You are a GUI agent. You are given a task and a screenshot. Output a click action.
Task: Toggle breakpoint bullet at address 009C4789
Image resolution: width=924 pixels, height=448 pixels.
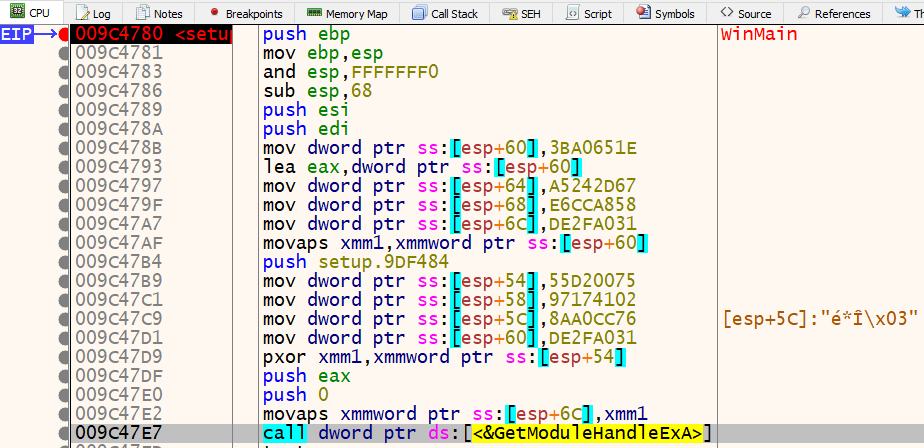tap(64, 110)
